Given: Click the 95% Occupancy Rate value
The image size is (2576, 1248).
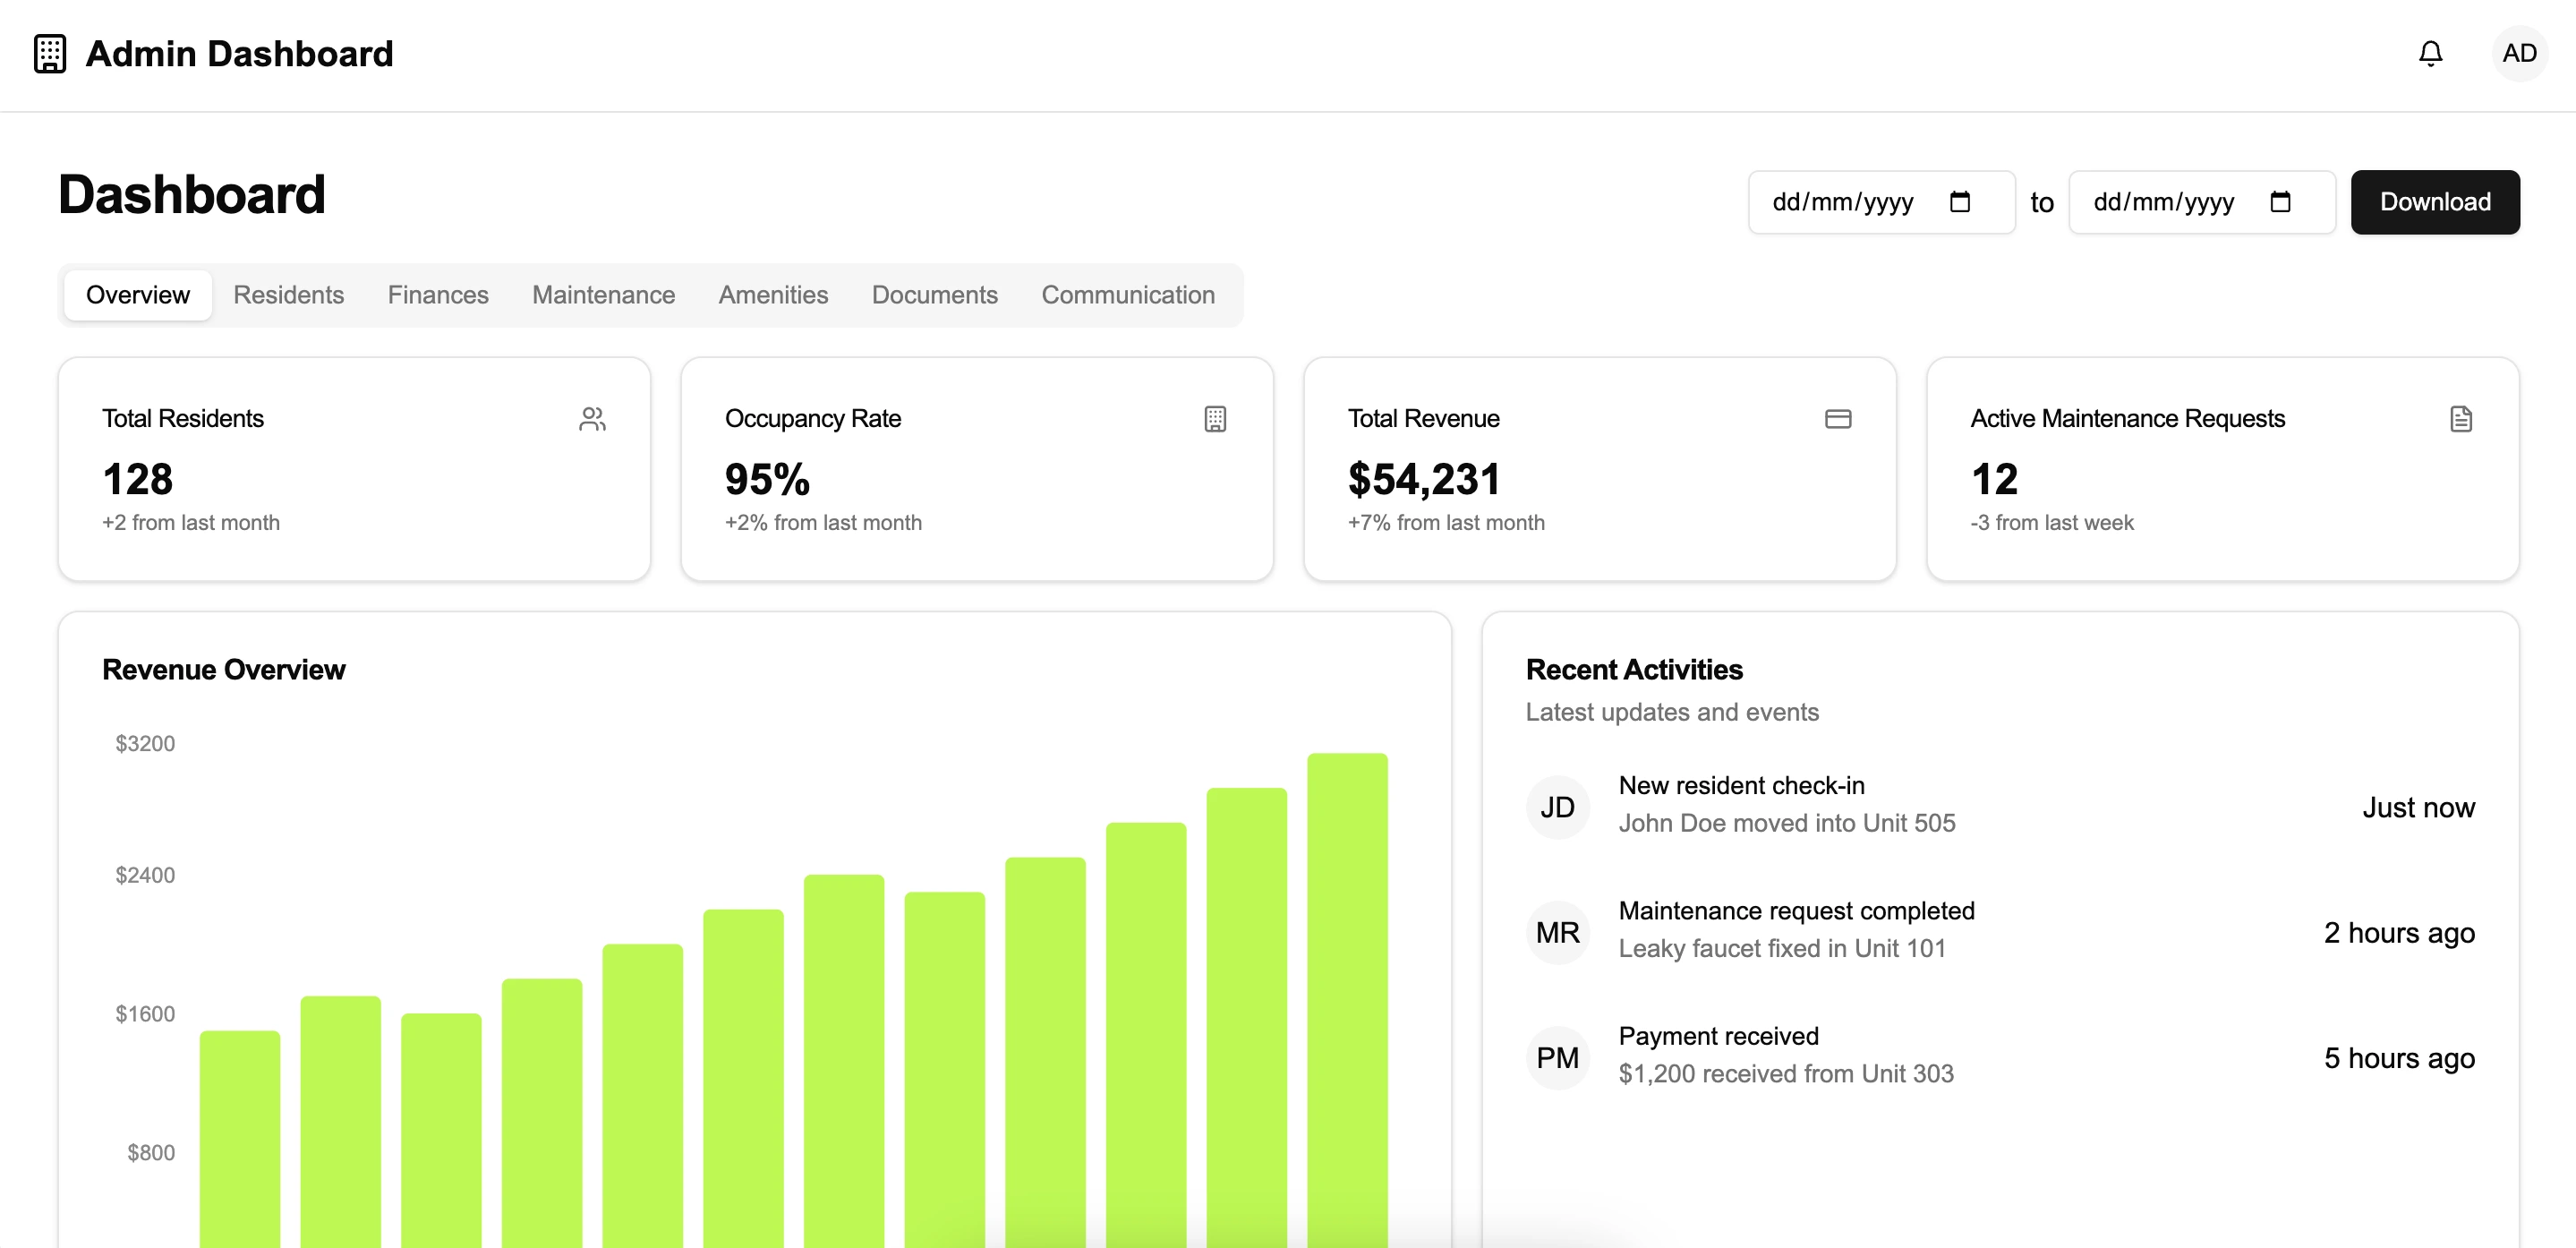Looking at the screenshot, I should [767, 479].
